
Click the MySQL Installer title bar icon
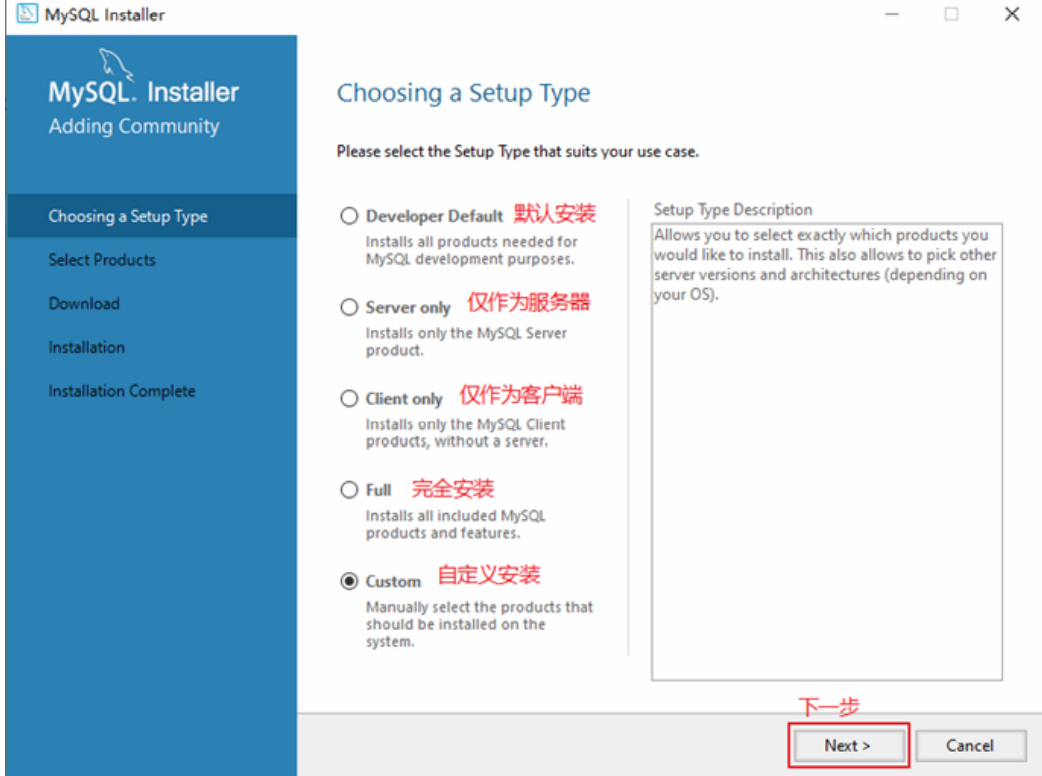pos(27,13)
